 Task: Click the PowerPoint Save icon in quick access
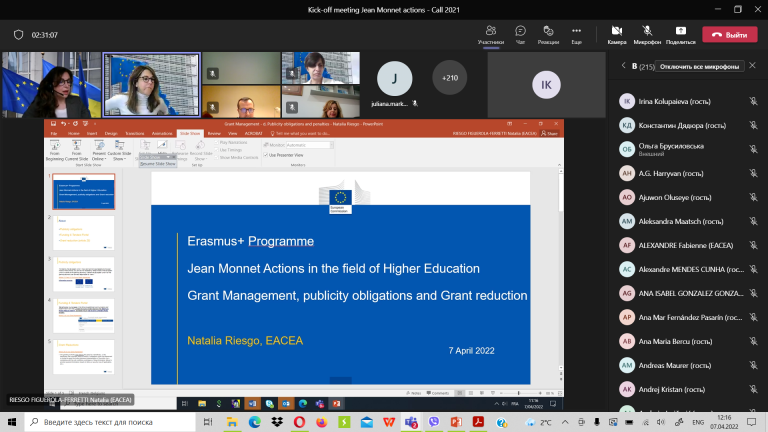point(53,124)
